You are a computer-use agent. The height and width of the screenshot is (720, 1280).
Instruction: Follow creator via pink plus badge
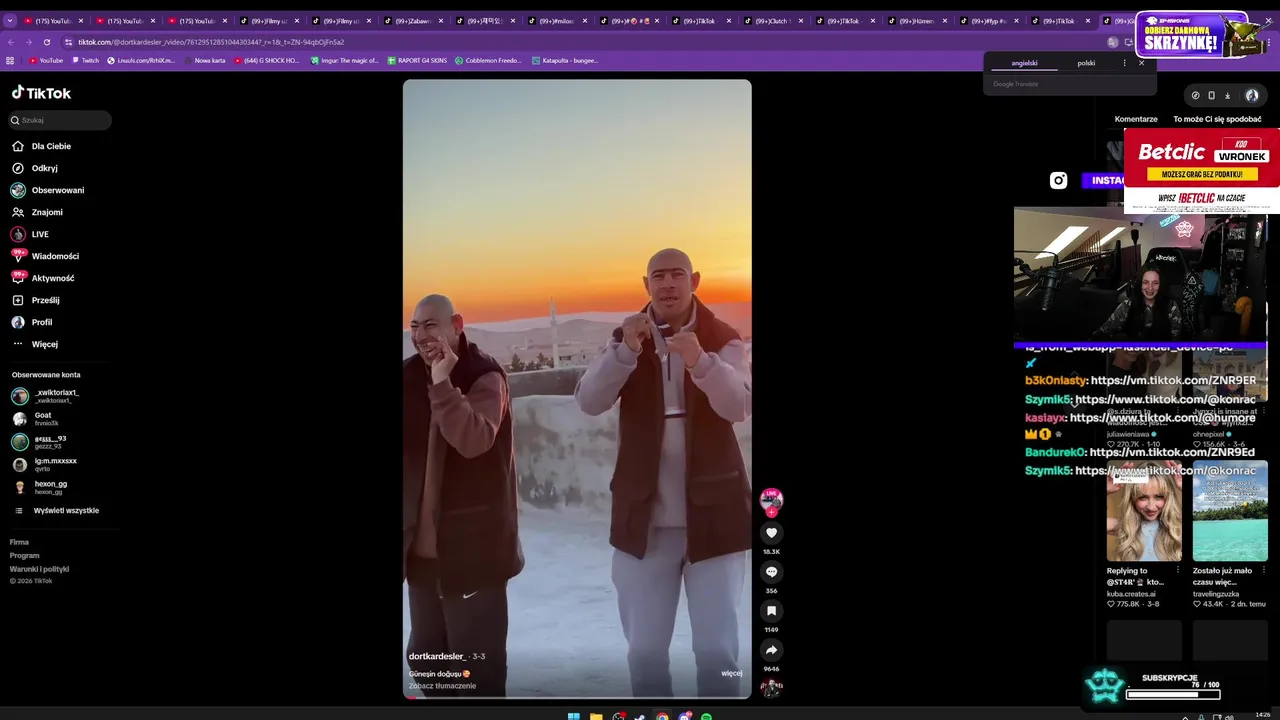(x=771, y=512)
